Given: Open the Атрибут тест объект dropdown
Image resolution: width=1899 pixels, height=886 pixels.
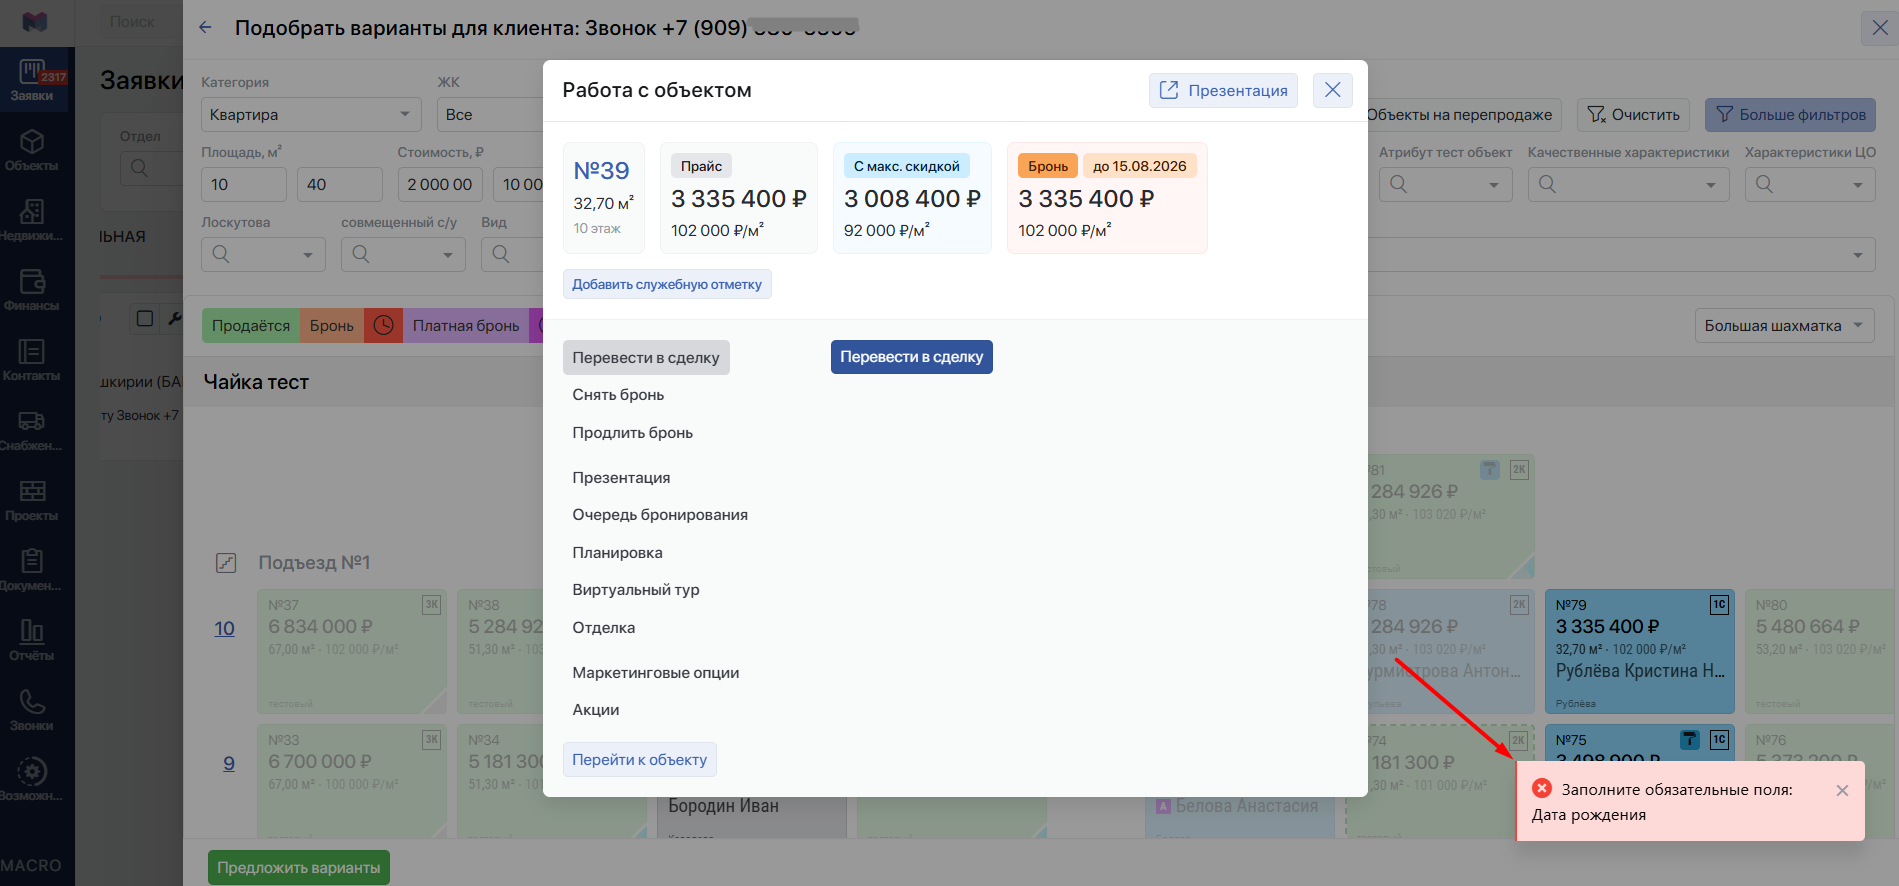Looking at the screenshot, I should (1445, 184).
